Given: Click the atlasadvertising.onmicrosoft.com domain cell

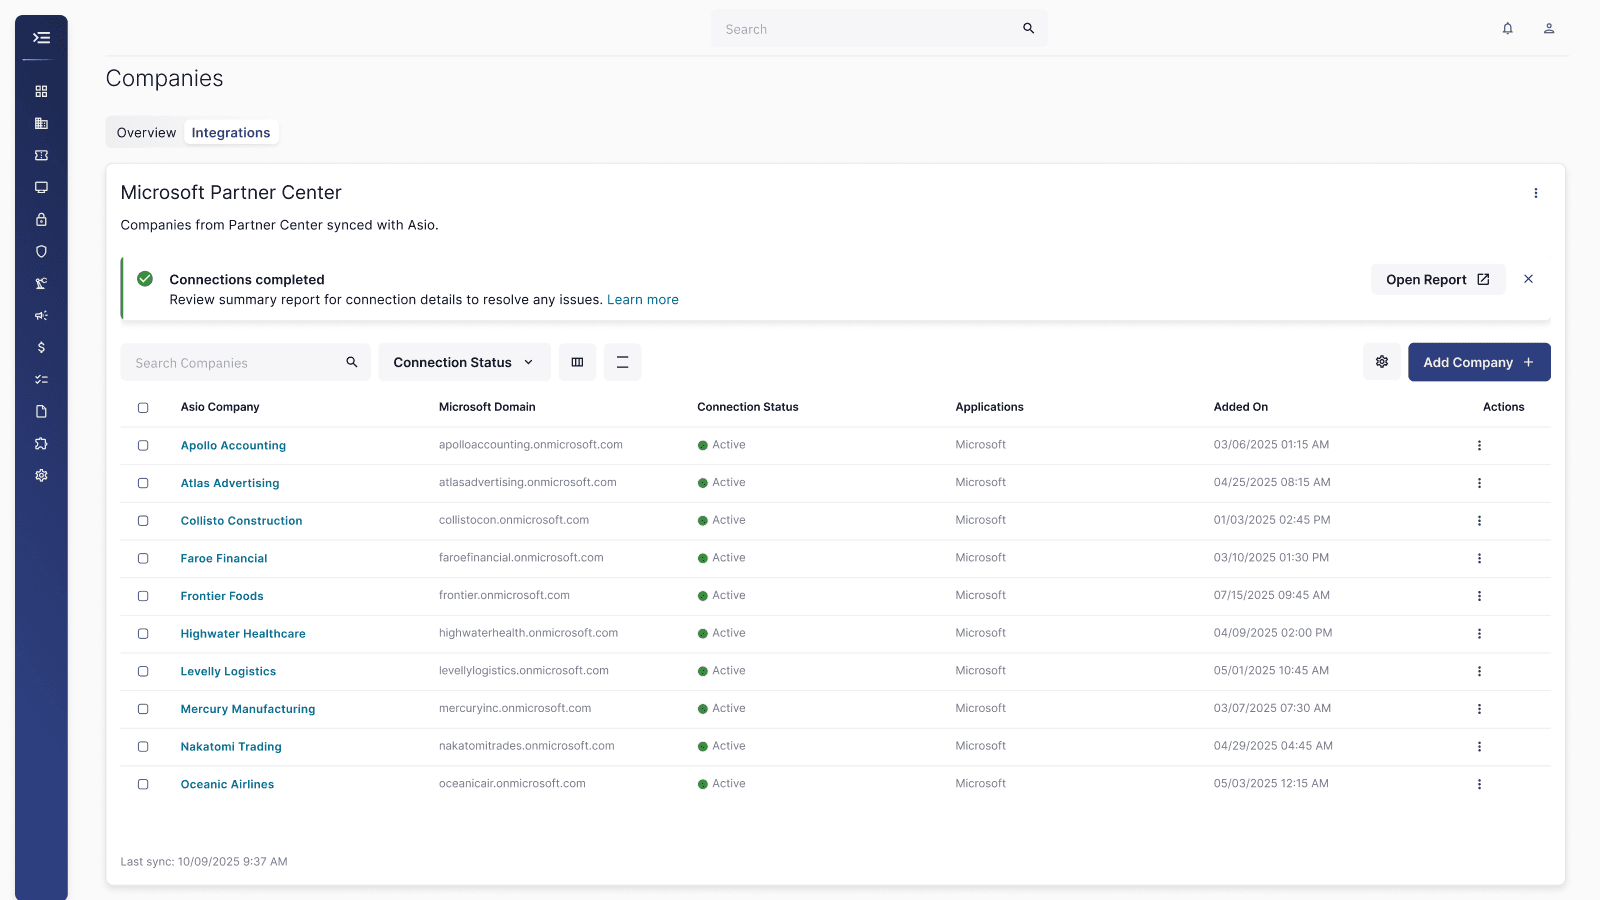Looking at the screenshot, I should point(528,482).
